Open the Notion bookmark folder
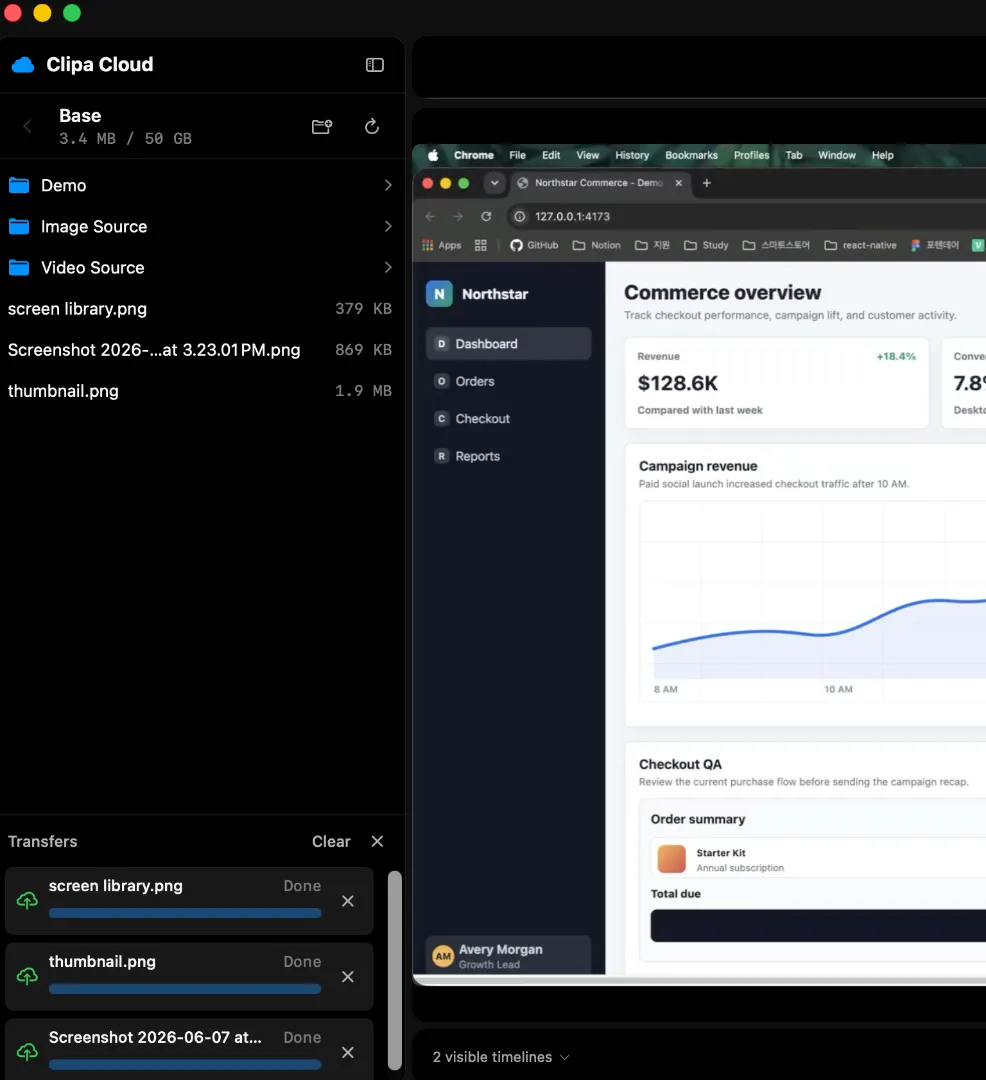The height and width of the screenshot is (1080, 986). [597, 245]
